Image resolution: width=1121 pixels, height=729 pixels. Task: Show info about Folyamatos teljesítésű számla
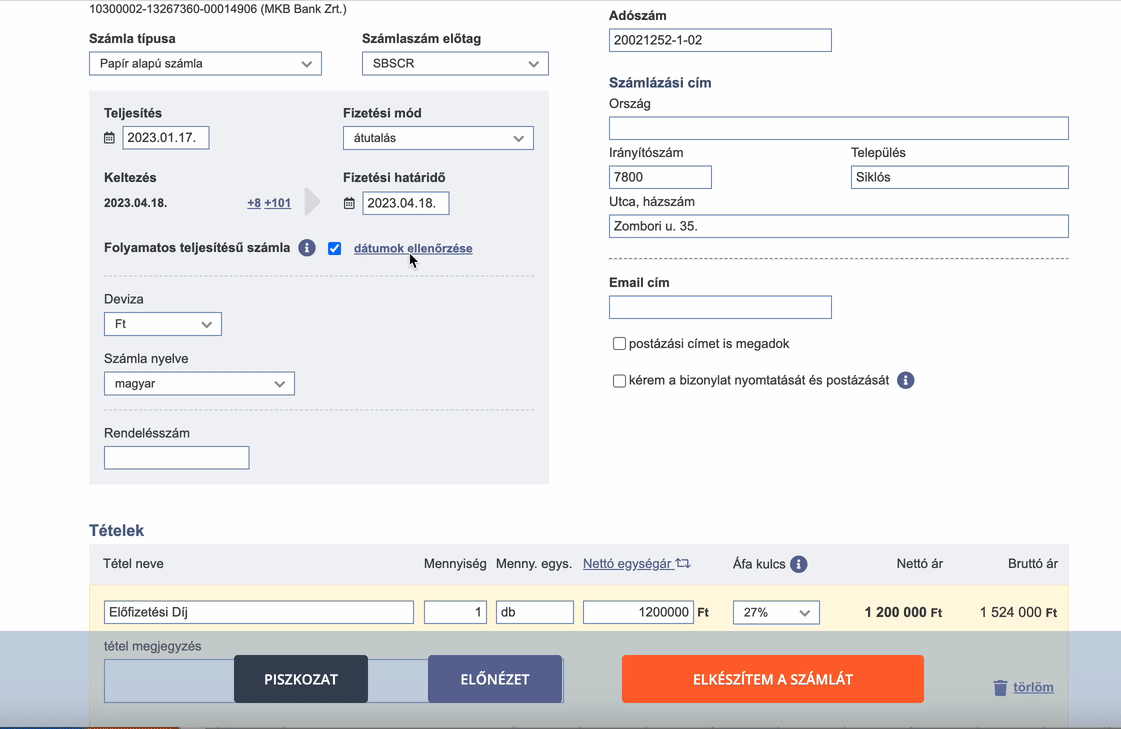(307, 248)
